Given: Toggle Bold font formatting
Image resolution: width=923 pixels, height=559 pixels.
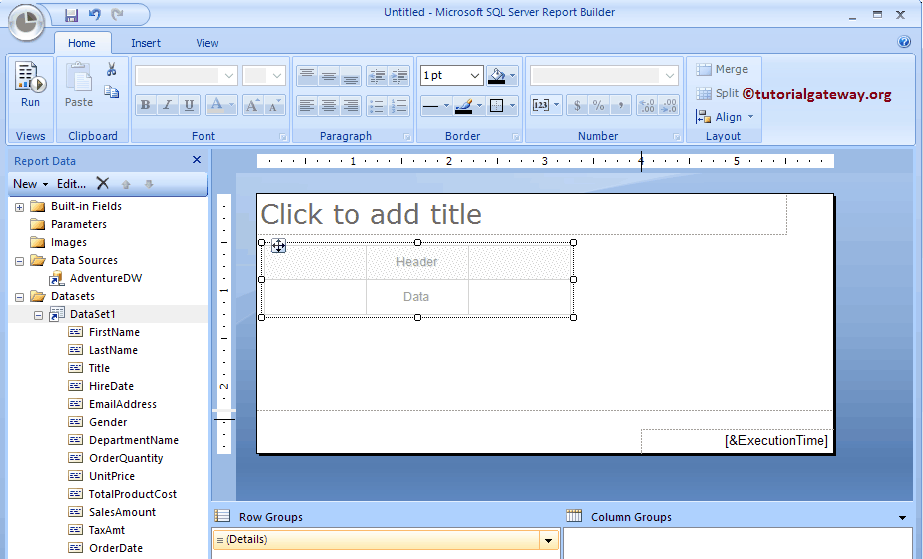Looking at the screenshot, I should (x=145, y=105).
